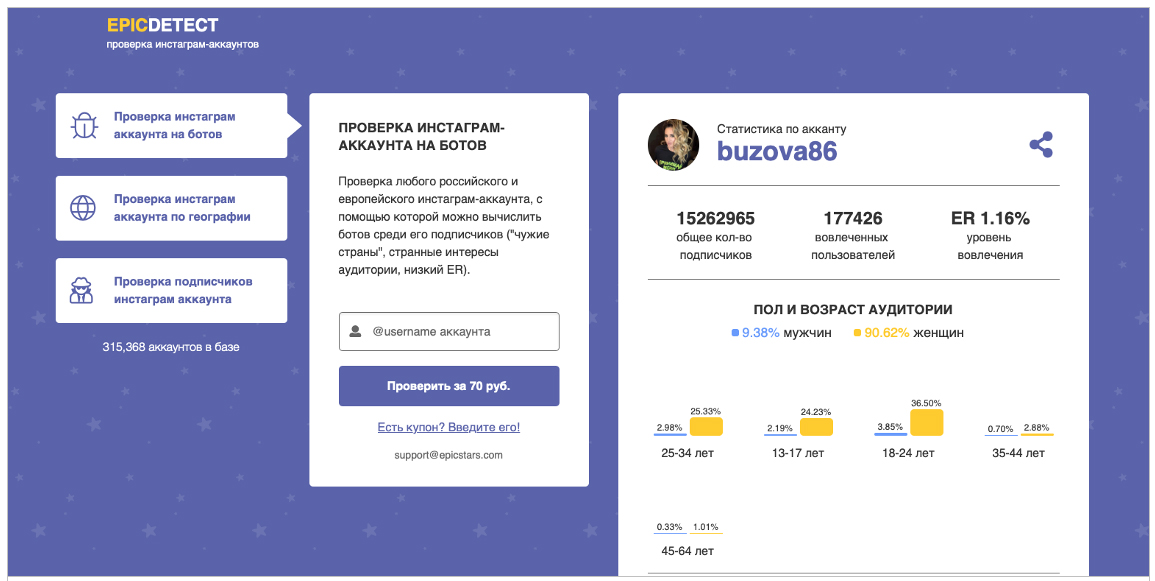Click the yellow 'женщин' legend swatch
Image resolution: width=1155 pixels, height=581 pixels.
(x=857, y=333)
